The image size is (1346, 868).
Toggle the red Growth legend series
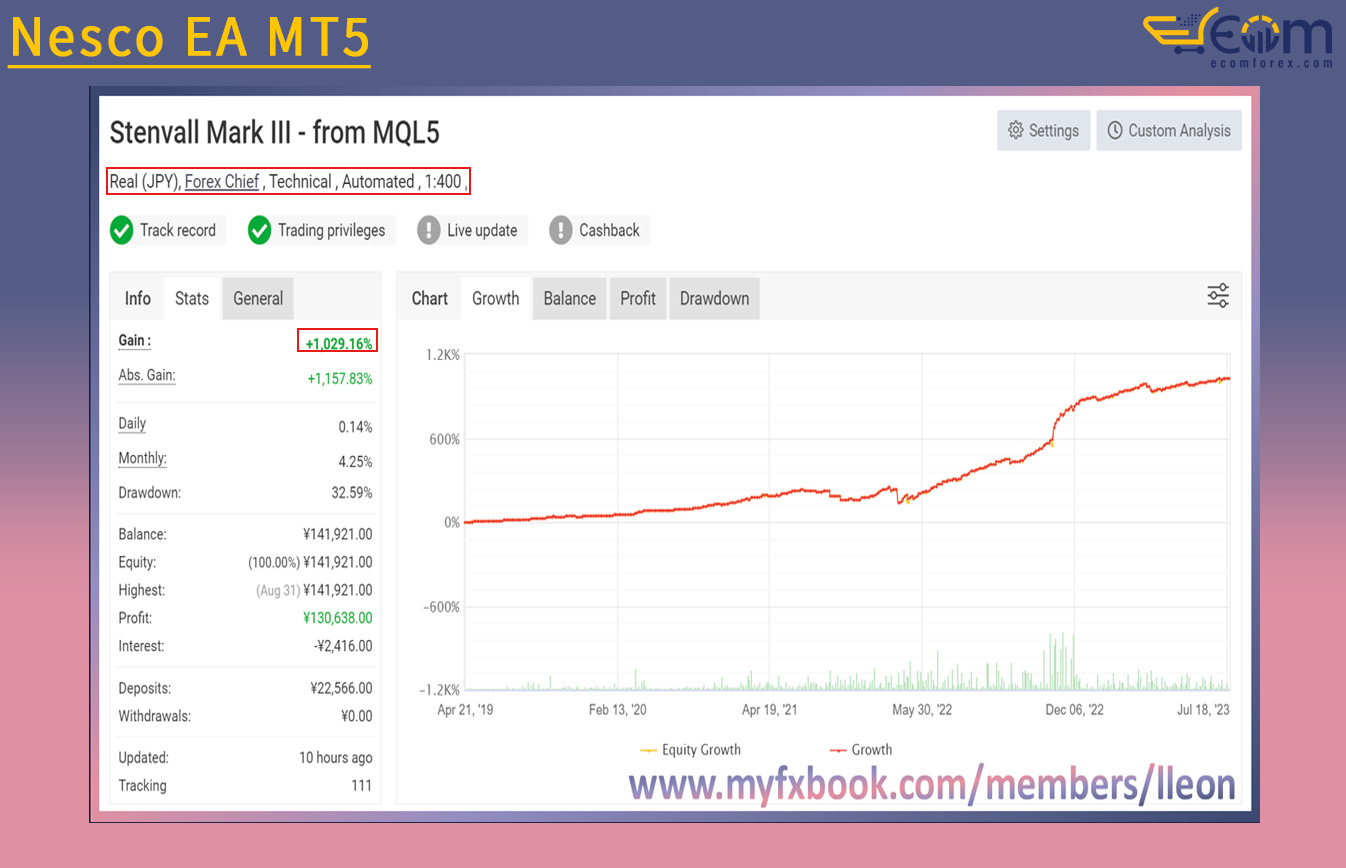(x=861, y=750)
